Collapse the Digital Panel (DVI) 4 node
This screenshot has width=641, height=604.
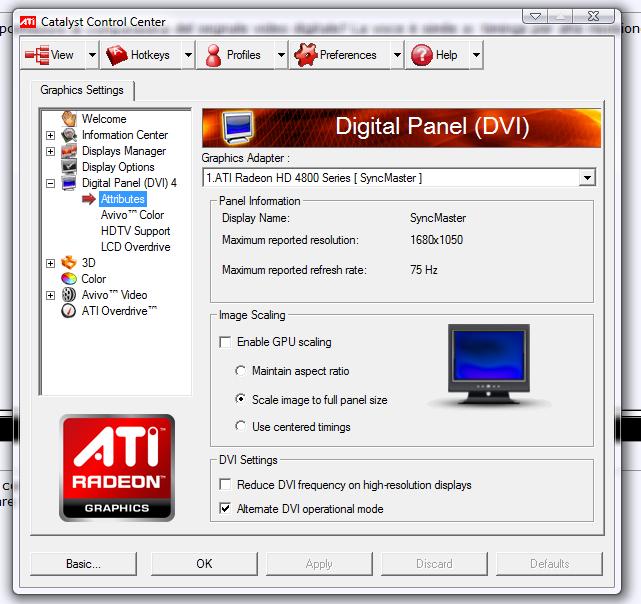point(50,183)
